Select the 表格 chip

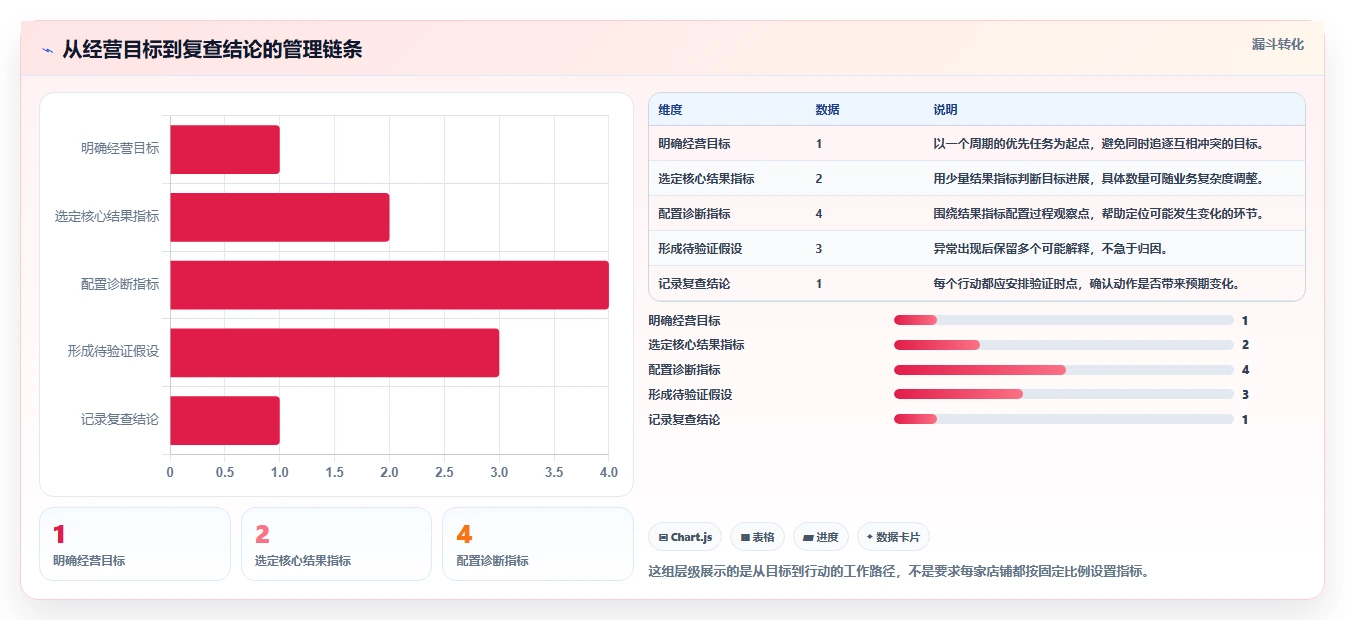[x=758, y=537]
